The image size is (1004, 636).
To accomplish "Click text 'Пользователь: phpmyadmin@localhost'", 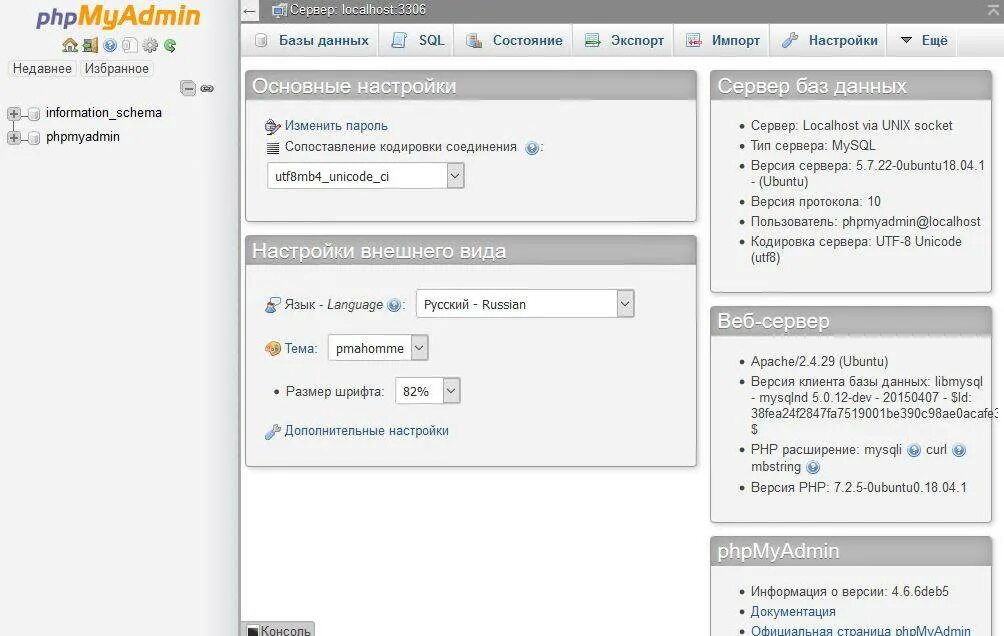I will click(865, 222).
